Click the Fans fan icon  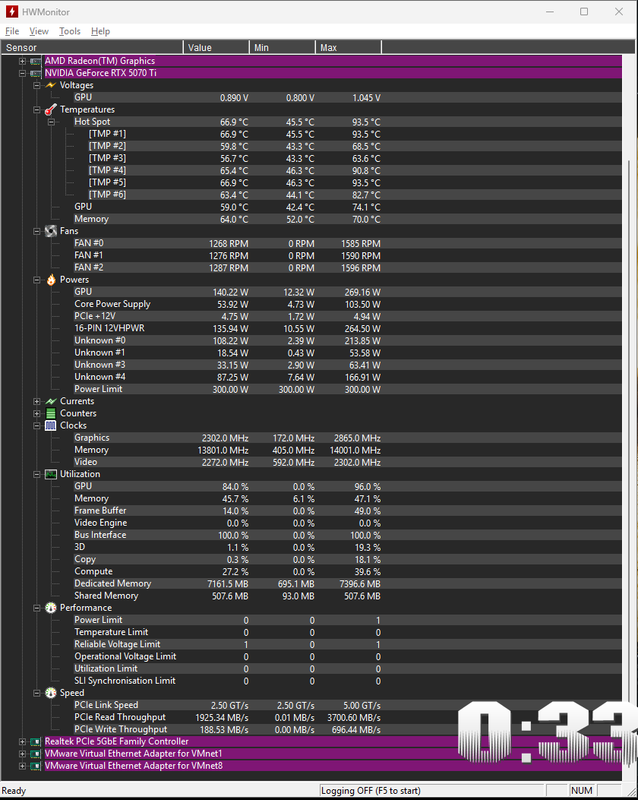(x=51, y=231)
